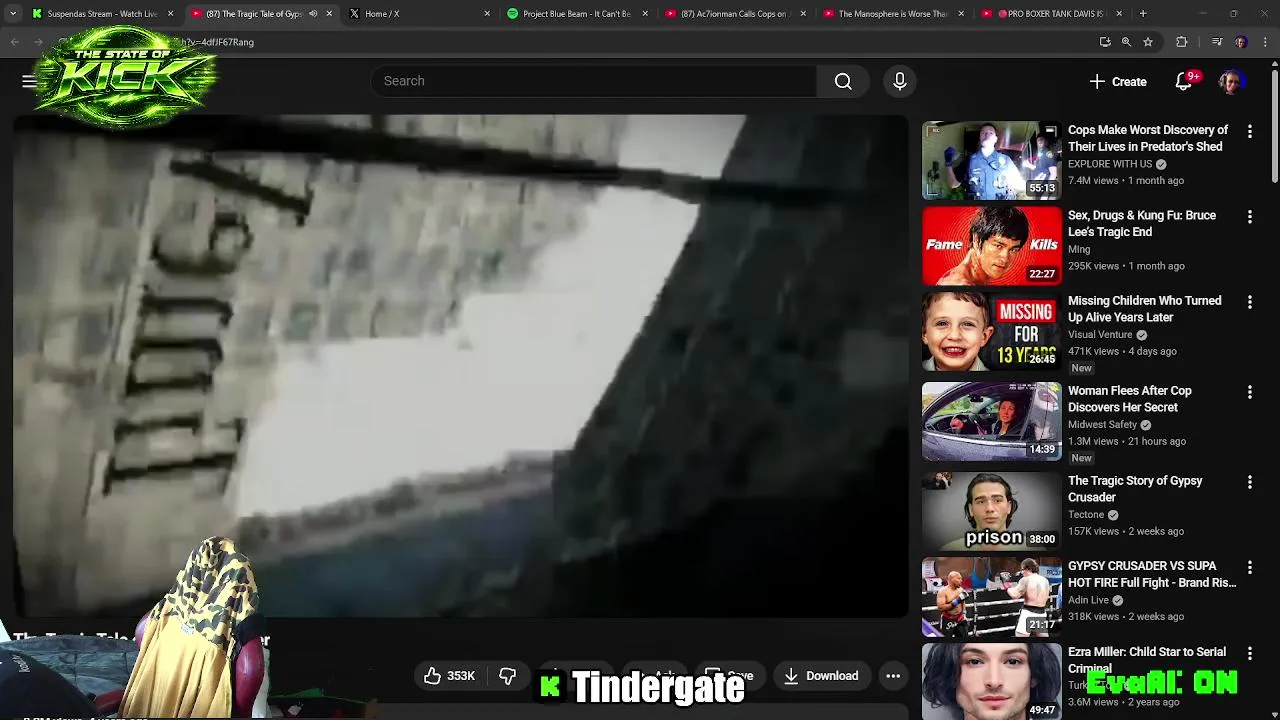Open the 55:13 Predator's Shed thumbnail
This screenshot has width=1280, height=720.
tap(991, 160)
